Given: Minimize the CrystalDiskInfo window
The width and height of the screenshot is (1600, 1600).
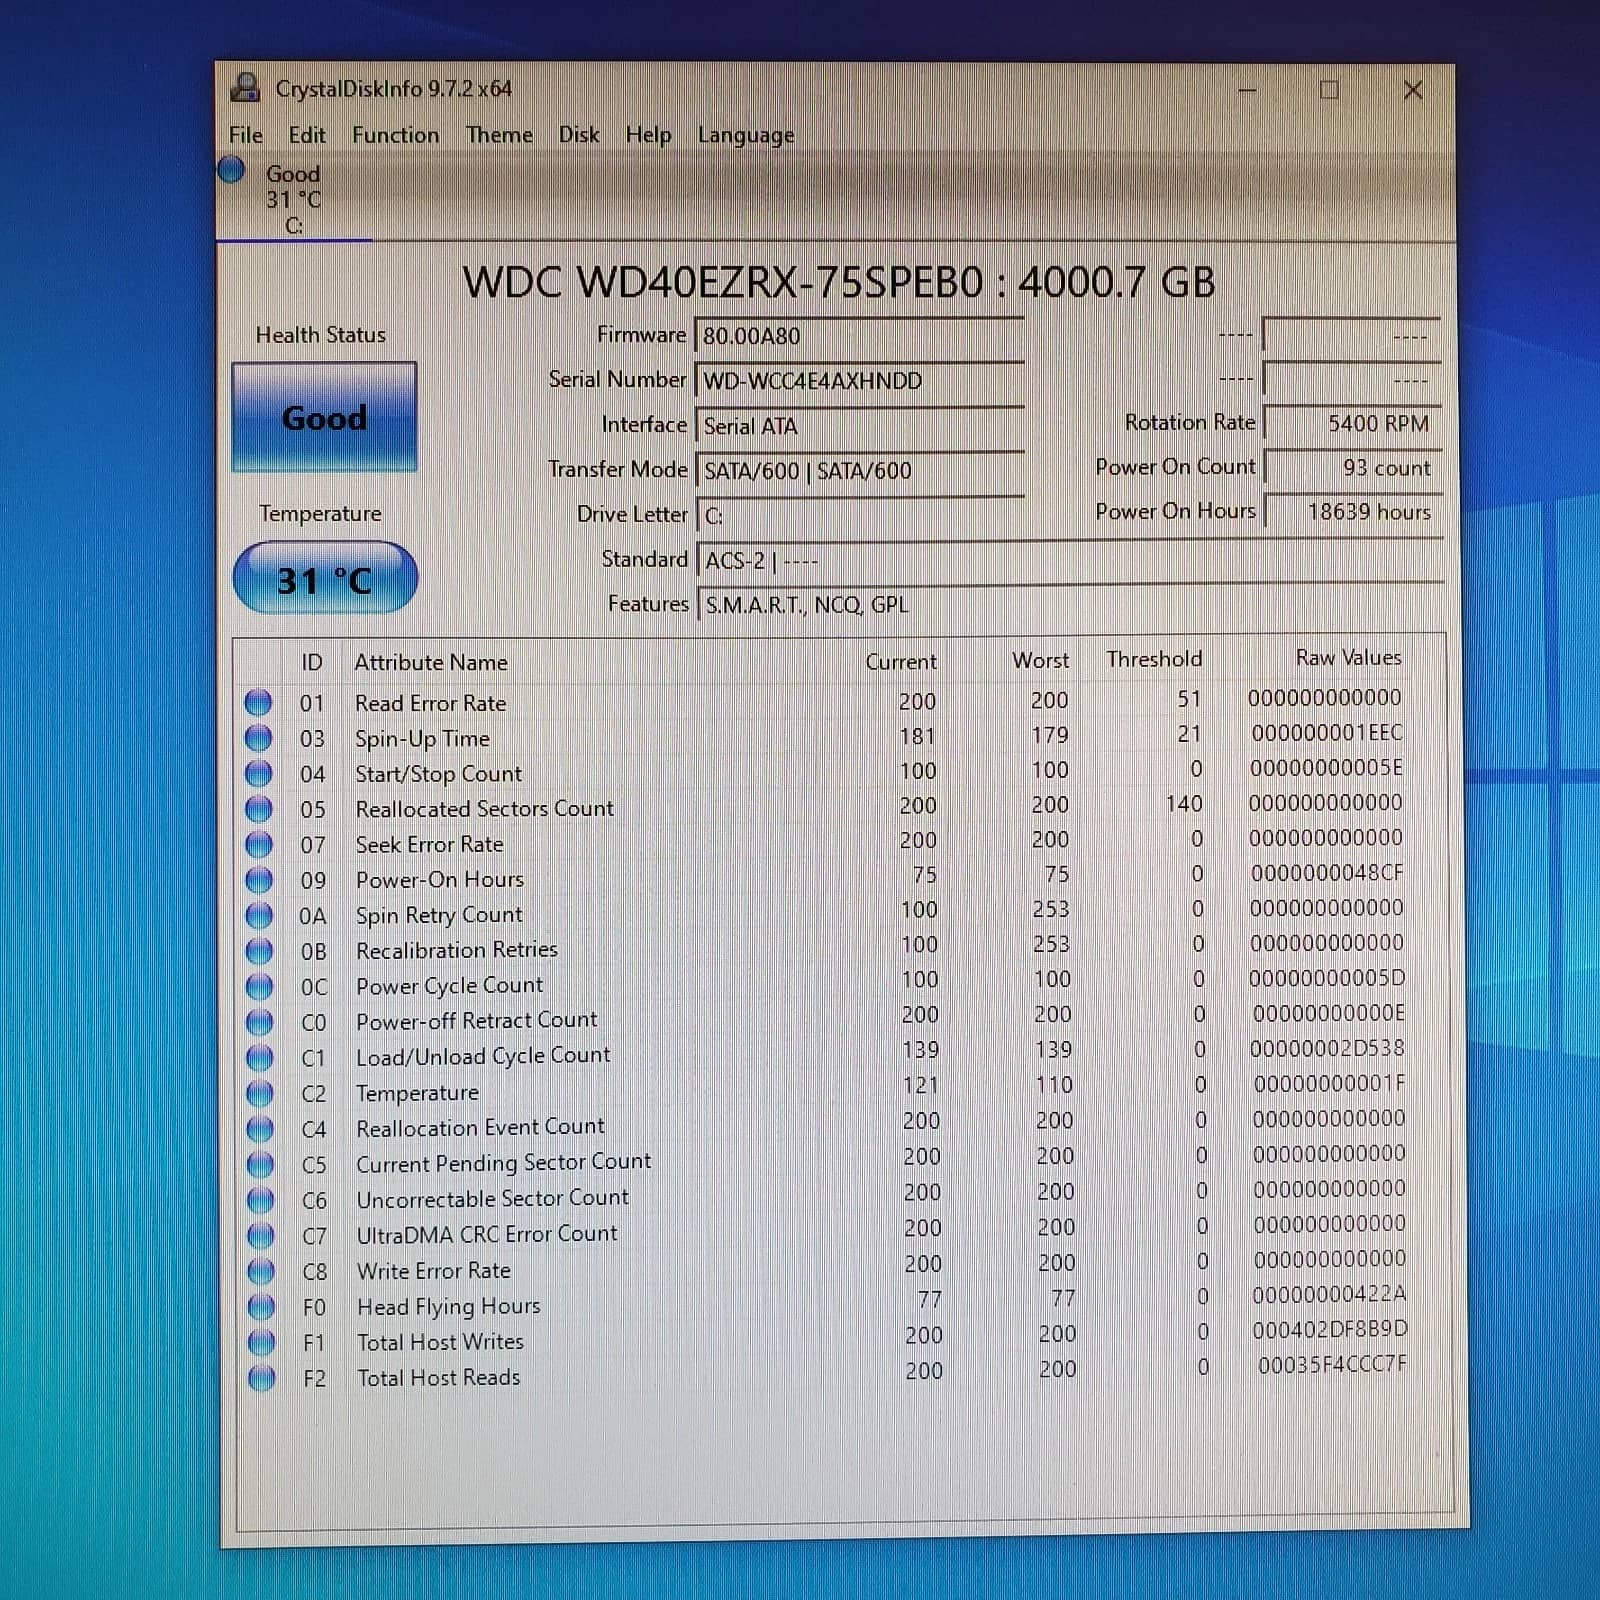Looking at the screenshot, I should (1247, 90).
